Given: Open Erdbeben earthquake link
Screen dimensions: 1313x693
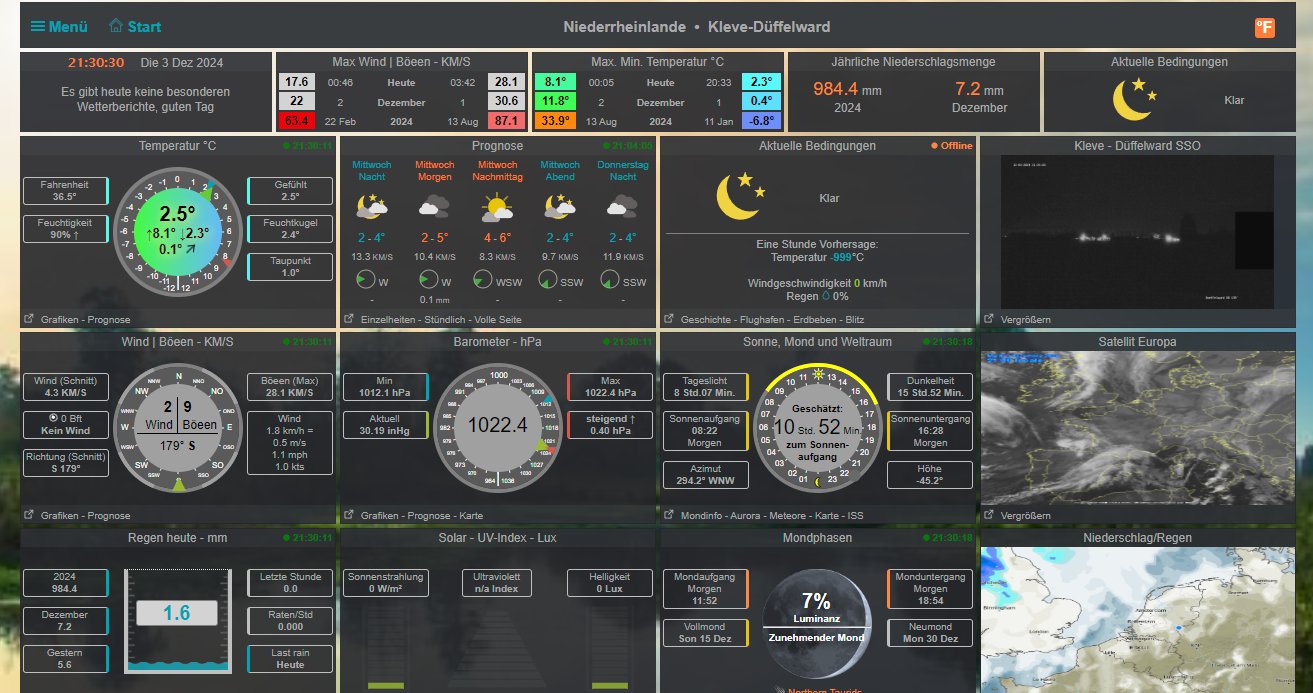Looking at the screenshot, I should click(x=815, y=320).
